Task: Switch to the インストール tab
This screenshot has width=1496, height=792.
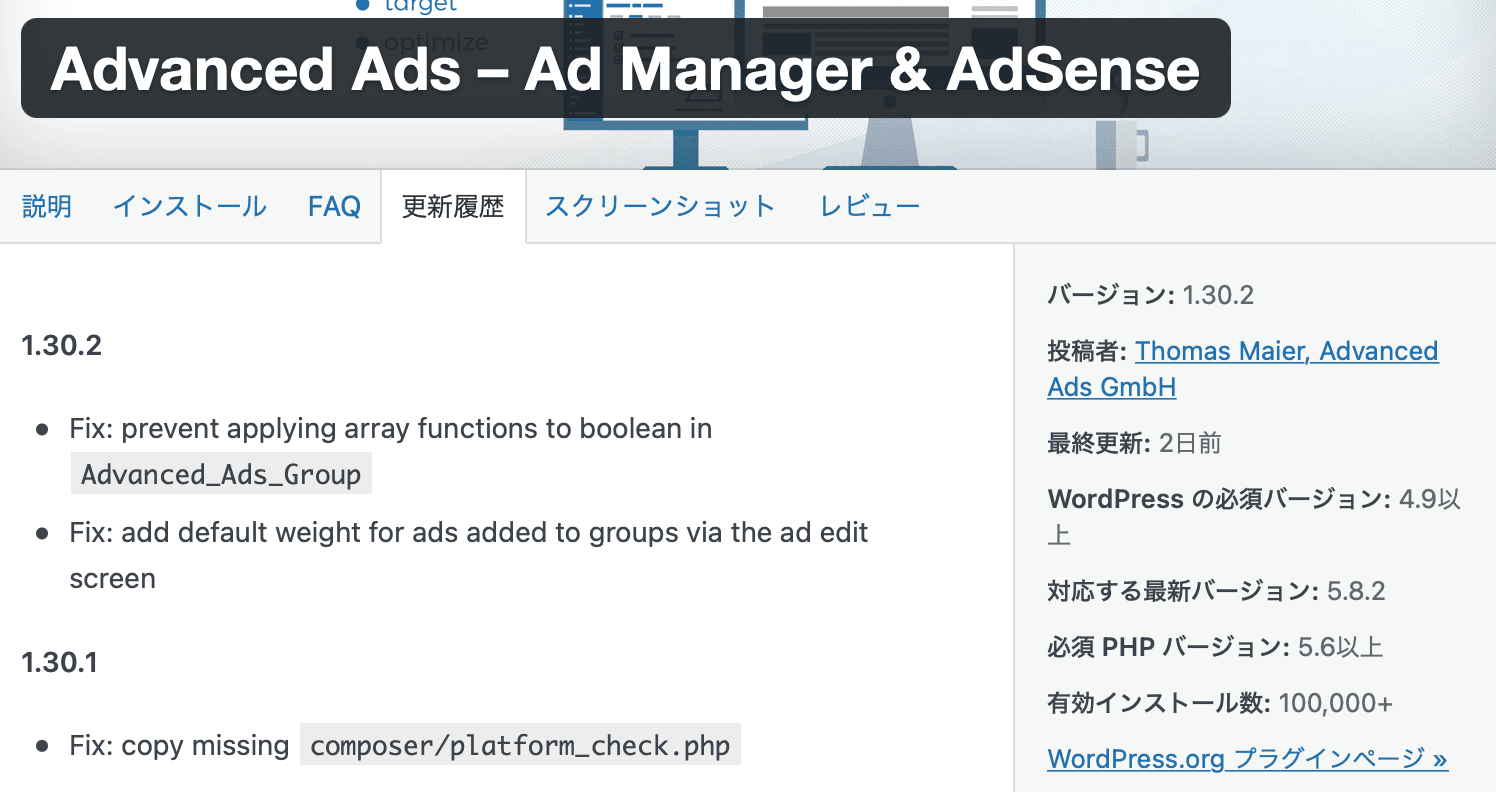Action: (189, 207)
